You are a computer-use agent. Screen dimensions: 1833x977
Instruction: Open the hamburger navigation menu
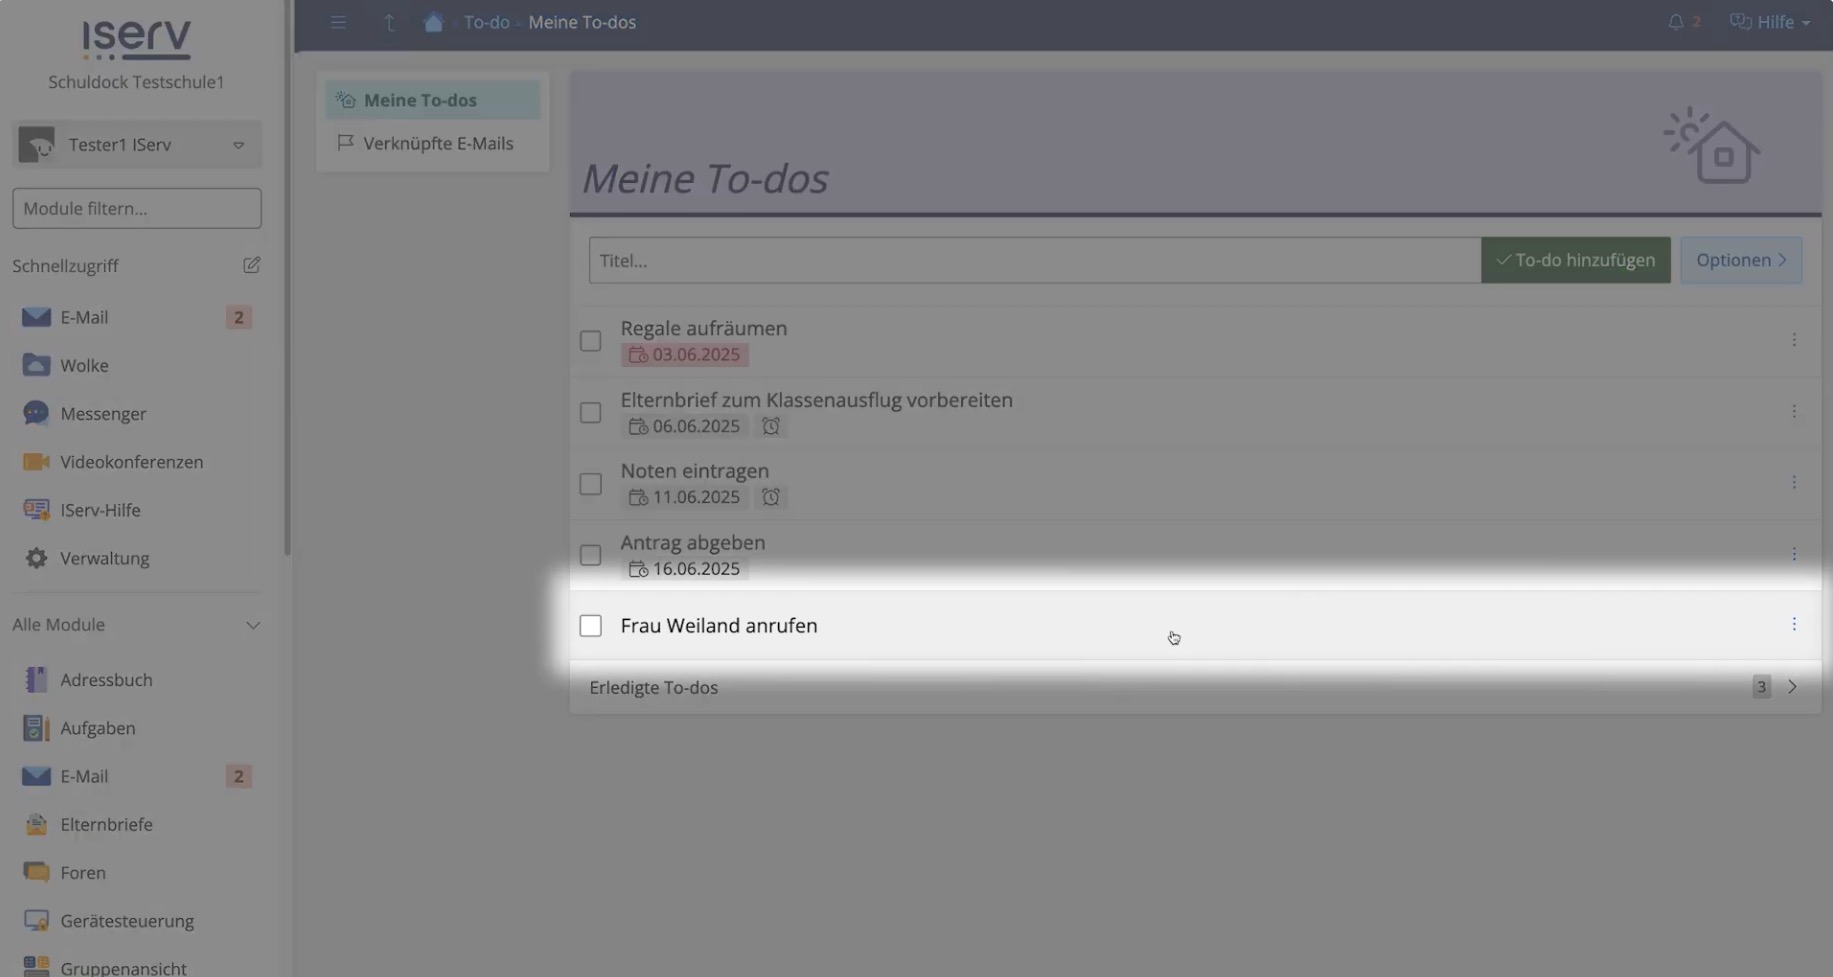[338, 21]
